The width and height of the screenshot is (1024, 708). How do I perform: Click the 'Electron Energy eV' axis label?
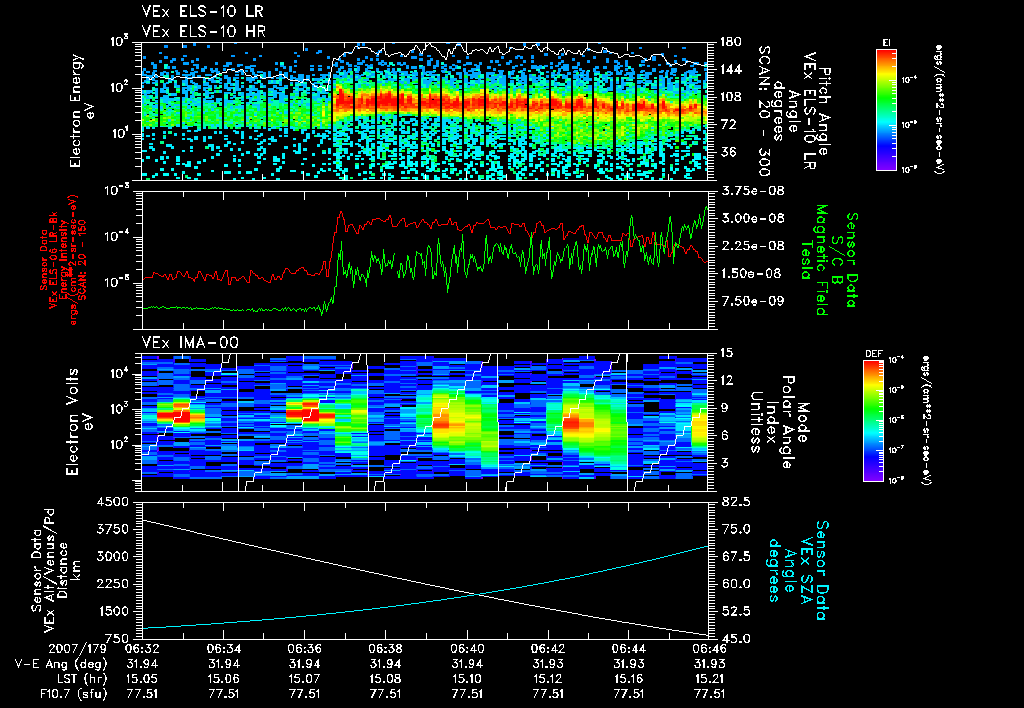click(x=82, y=111)
